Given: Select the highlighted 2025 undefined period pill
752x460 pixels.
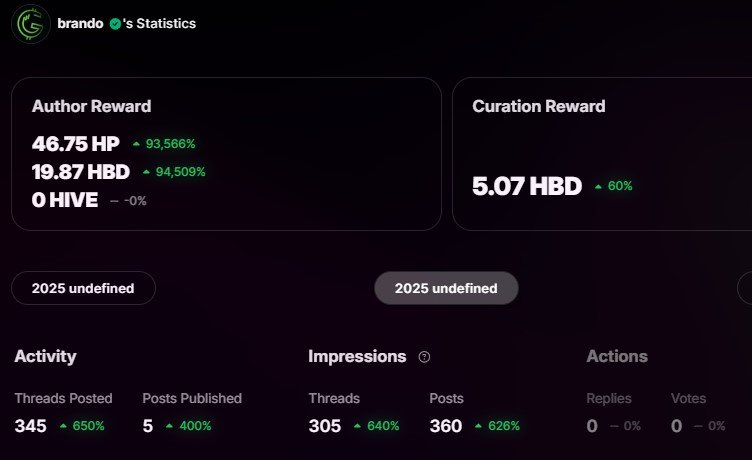Looking at the screenshot, I should [446, 288].
